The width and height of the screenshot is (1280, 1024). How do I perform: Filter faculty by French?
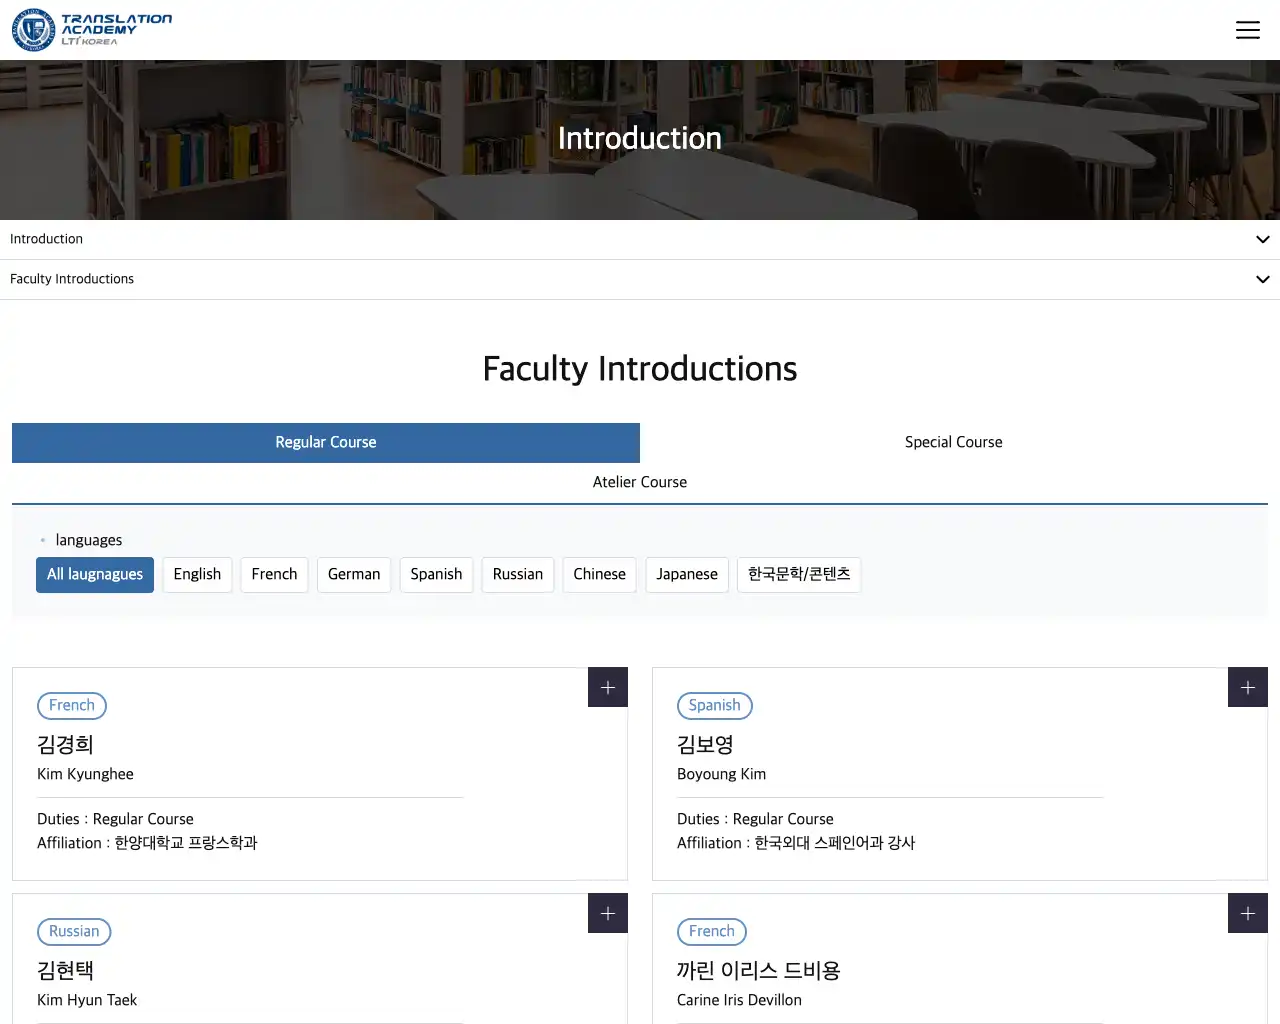274,575
